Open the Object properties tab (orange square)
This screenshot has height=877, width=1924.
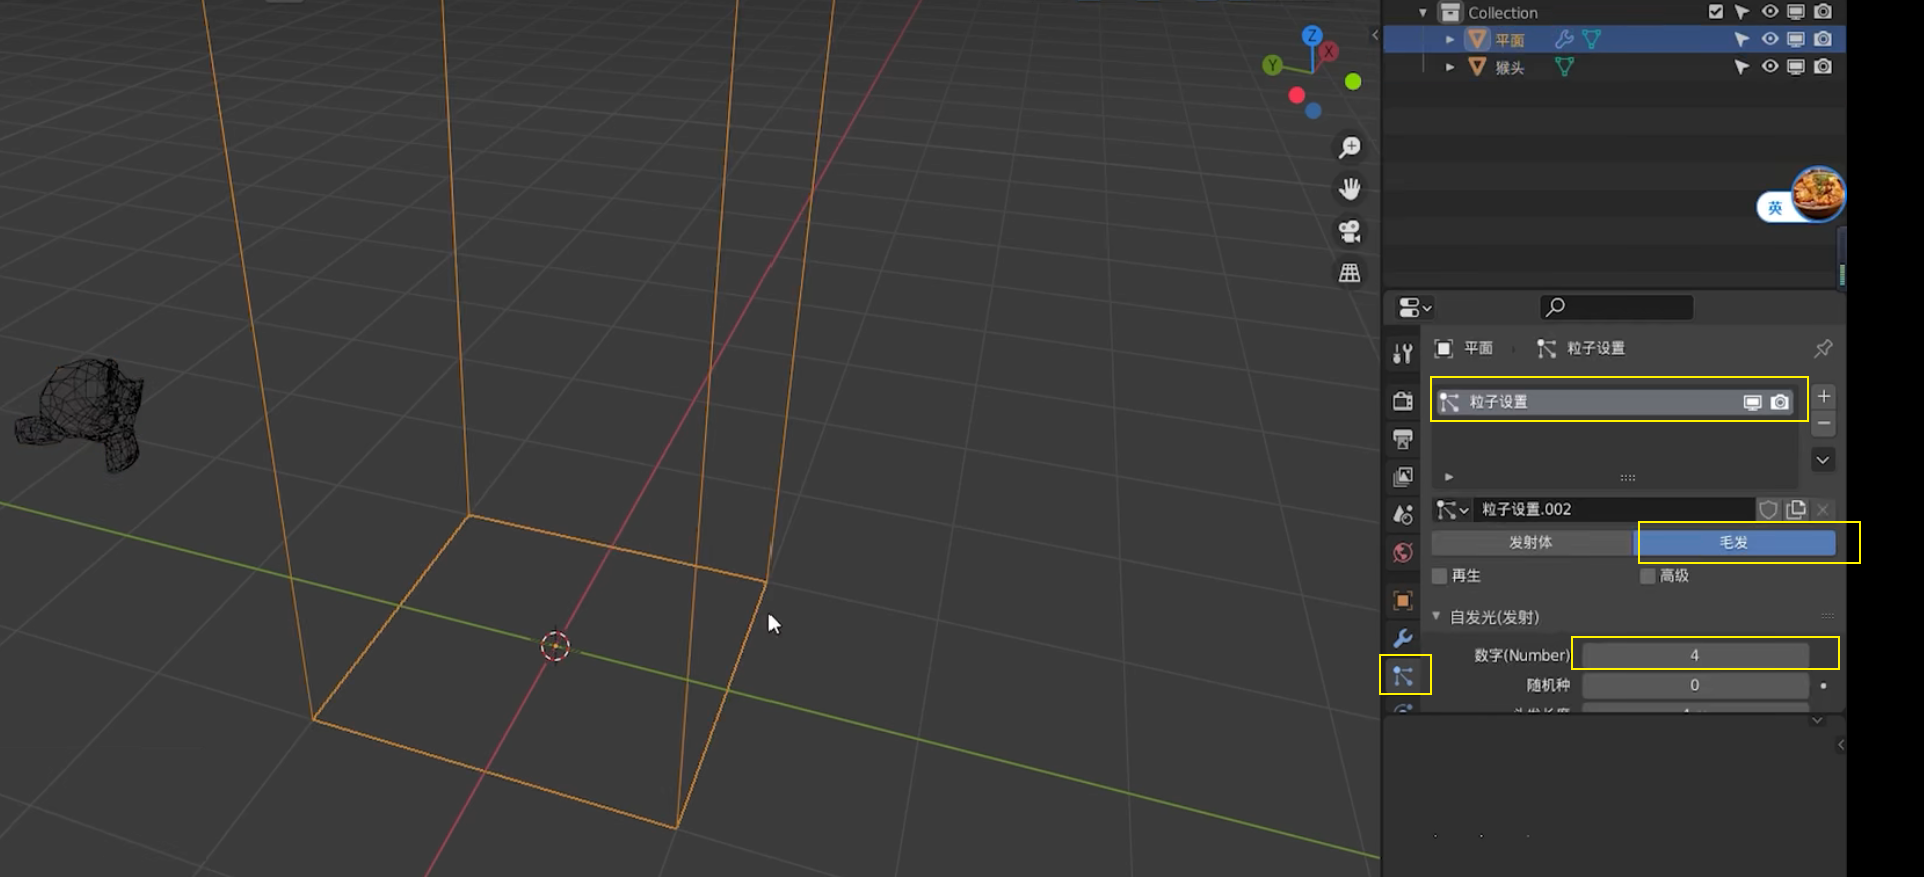[x=1403, y=600]
